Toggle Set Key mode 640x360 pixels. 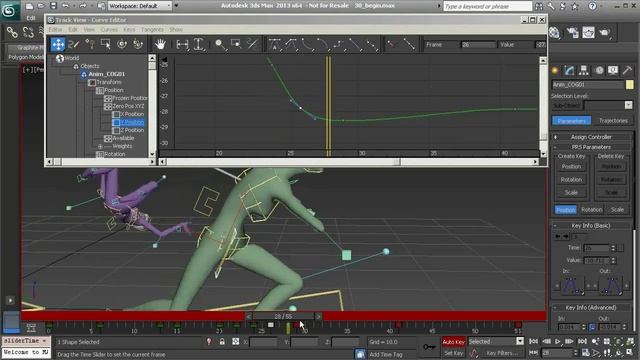pos(453,353)
